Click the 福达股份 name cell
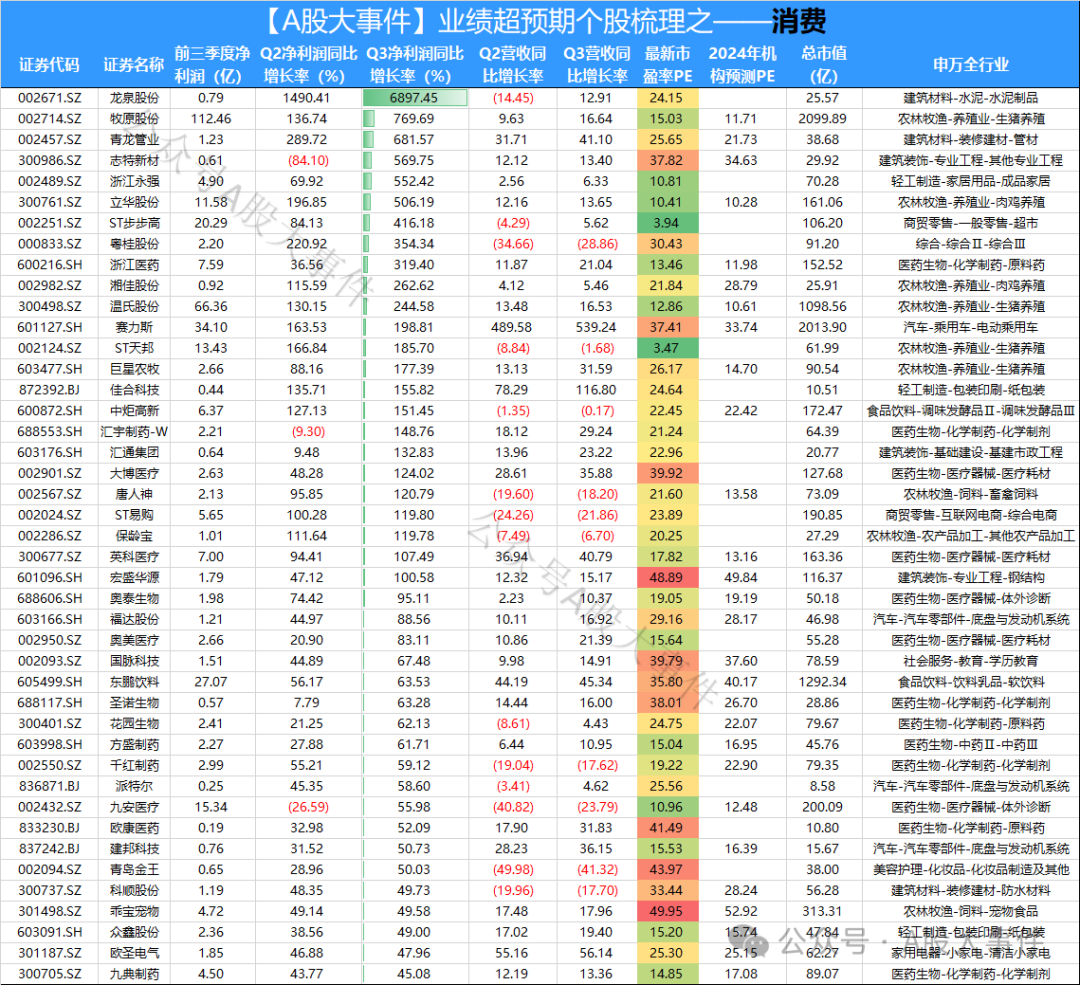 tap(134, 619)
